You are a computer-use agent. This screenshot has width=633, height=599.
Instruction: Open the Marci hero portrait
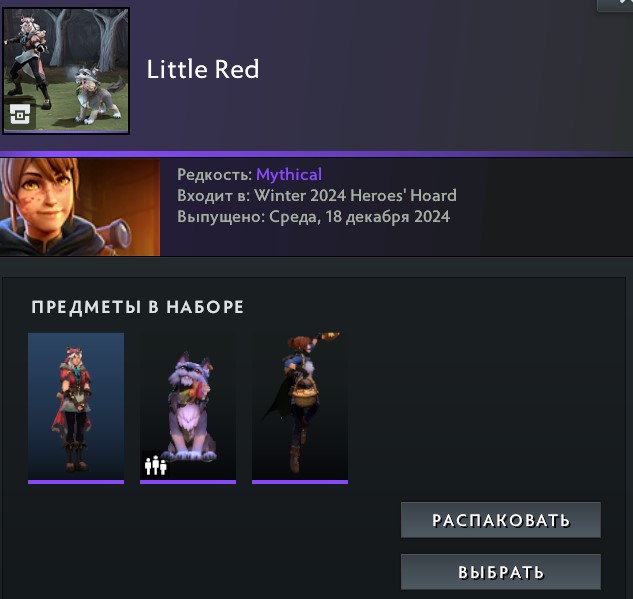click(80, 207)
